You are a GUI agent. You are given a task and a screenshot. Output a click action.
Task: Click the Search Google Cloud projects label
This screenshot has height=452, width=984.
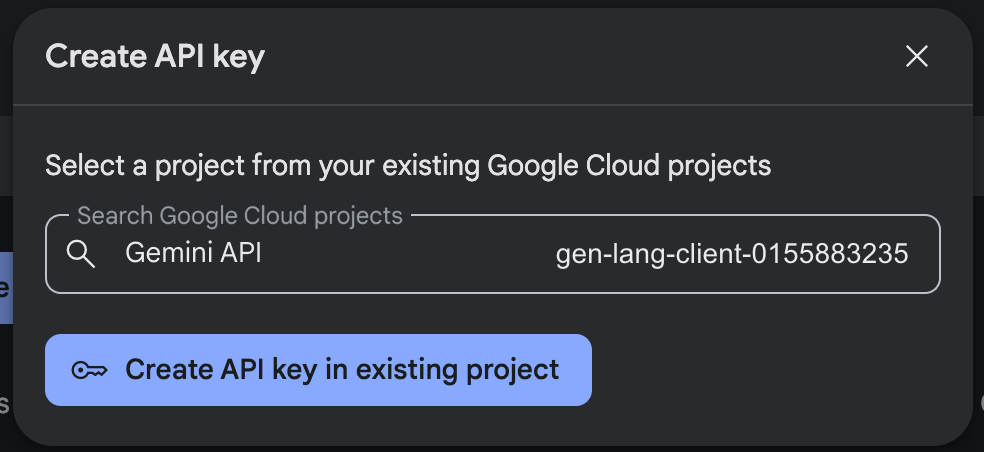[240, 216]
